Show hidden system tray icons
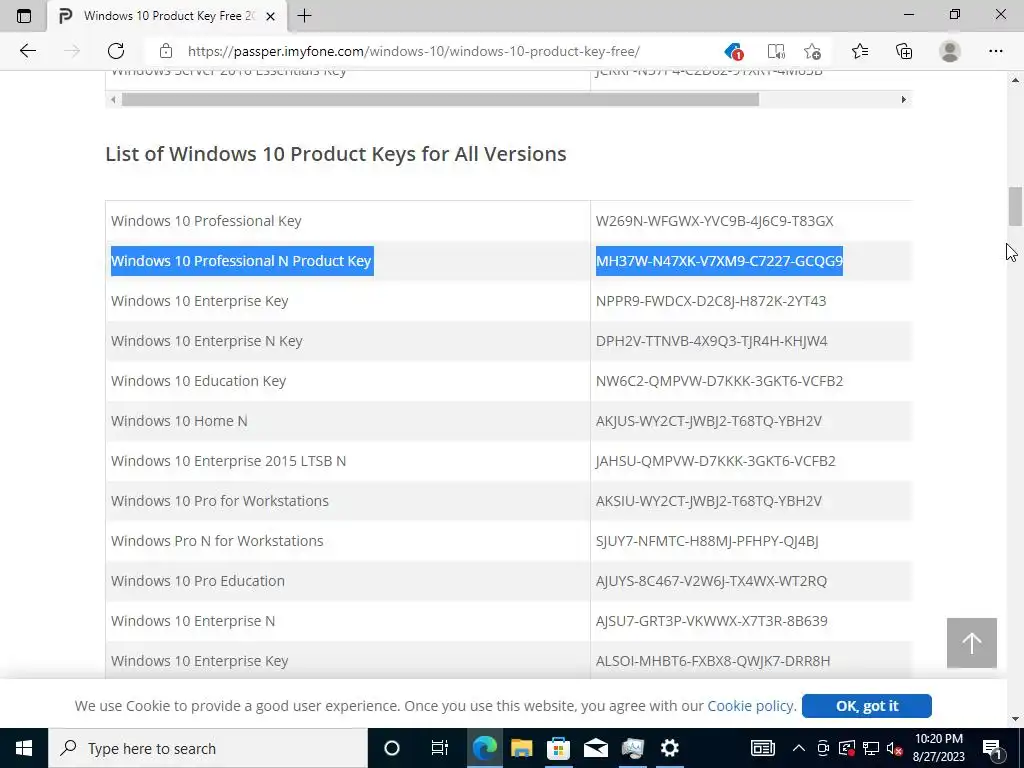 coord(798,748)
